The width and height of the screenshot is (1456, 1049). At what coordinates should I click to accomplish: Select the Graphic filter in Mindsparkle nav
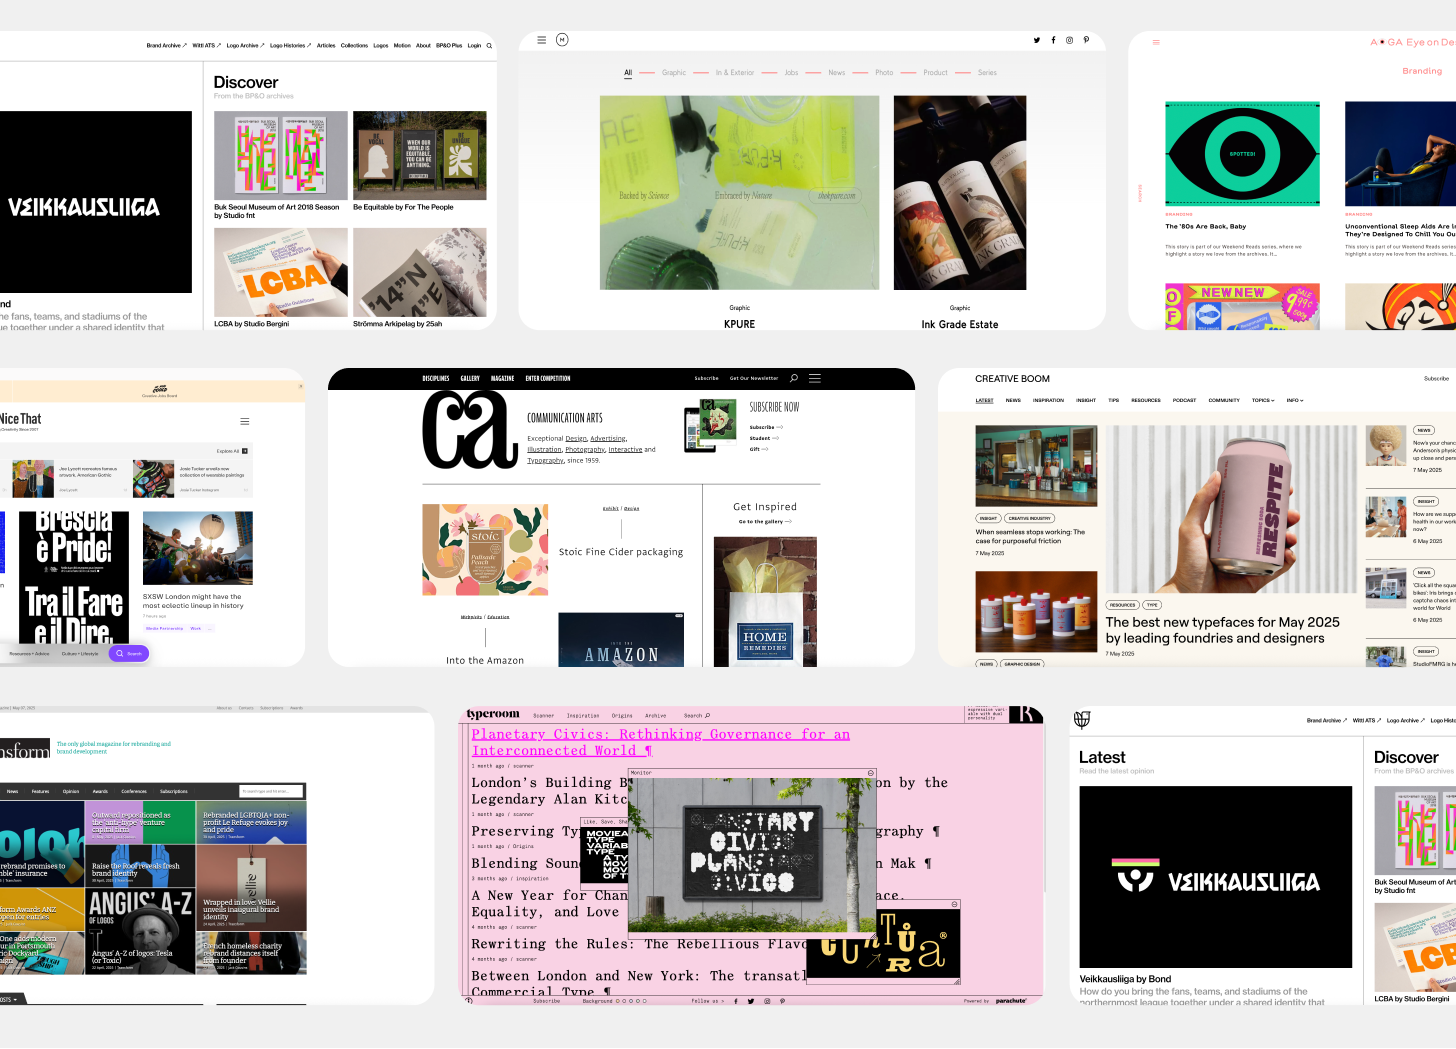[x=674, y=73]
